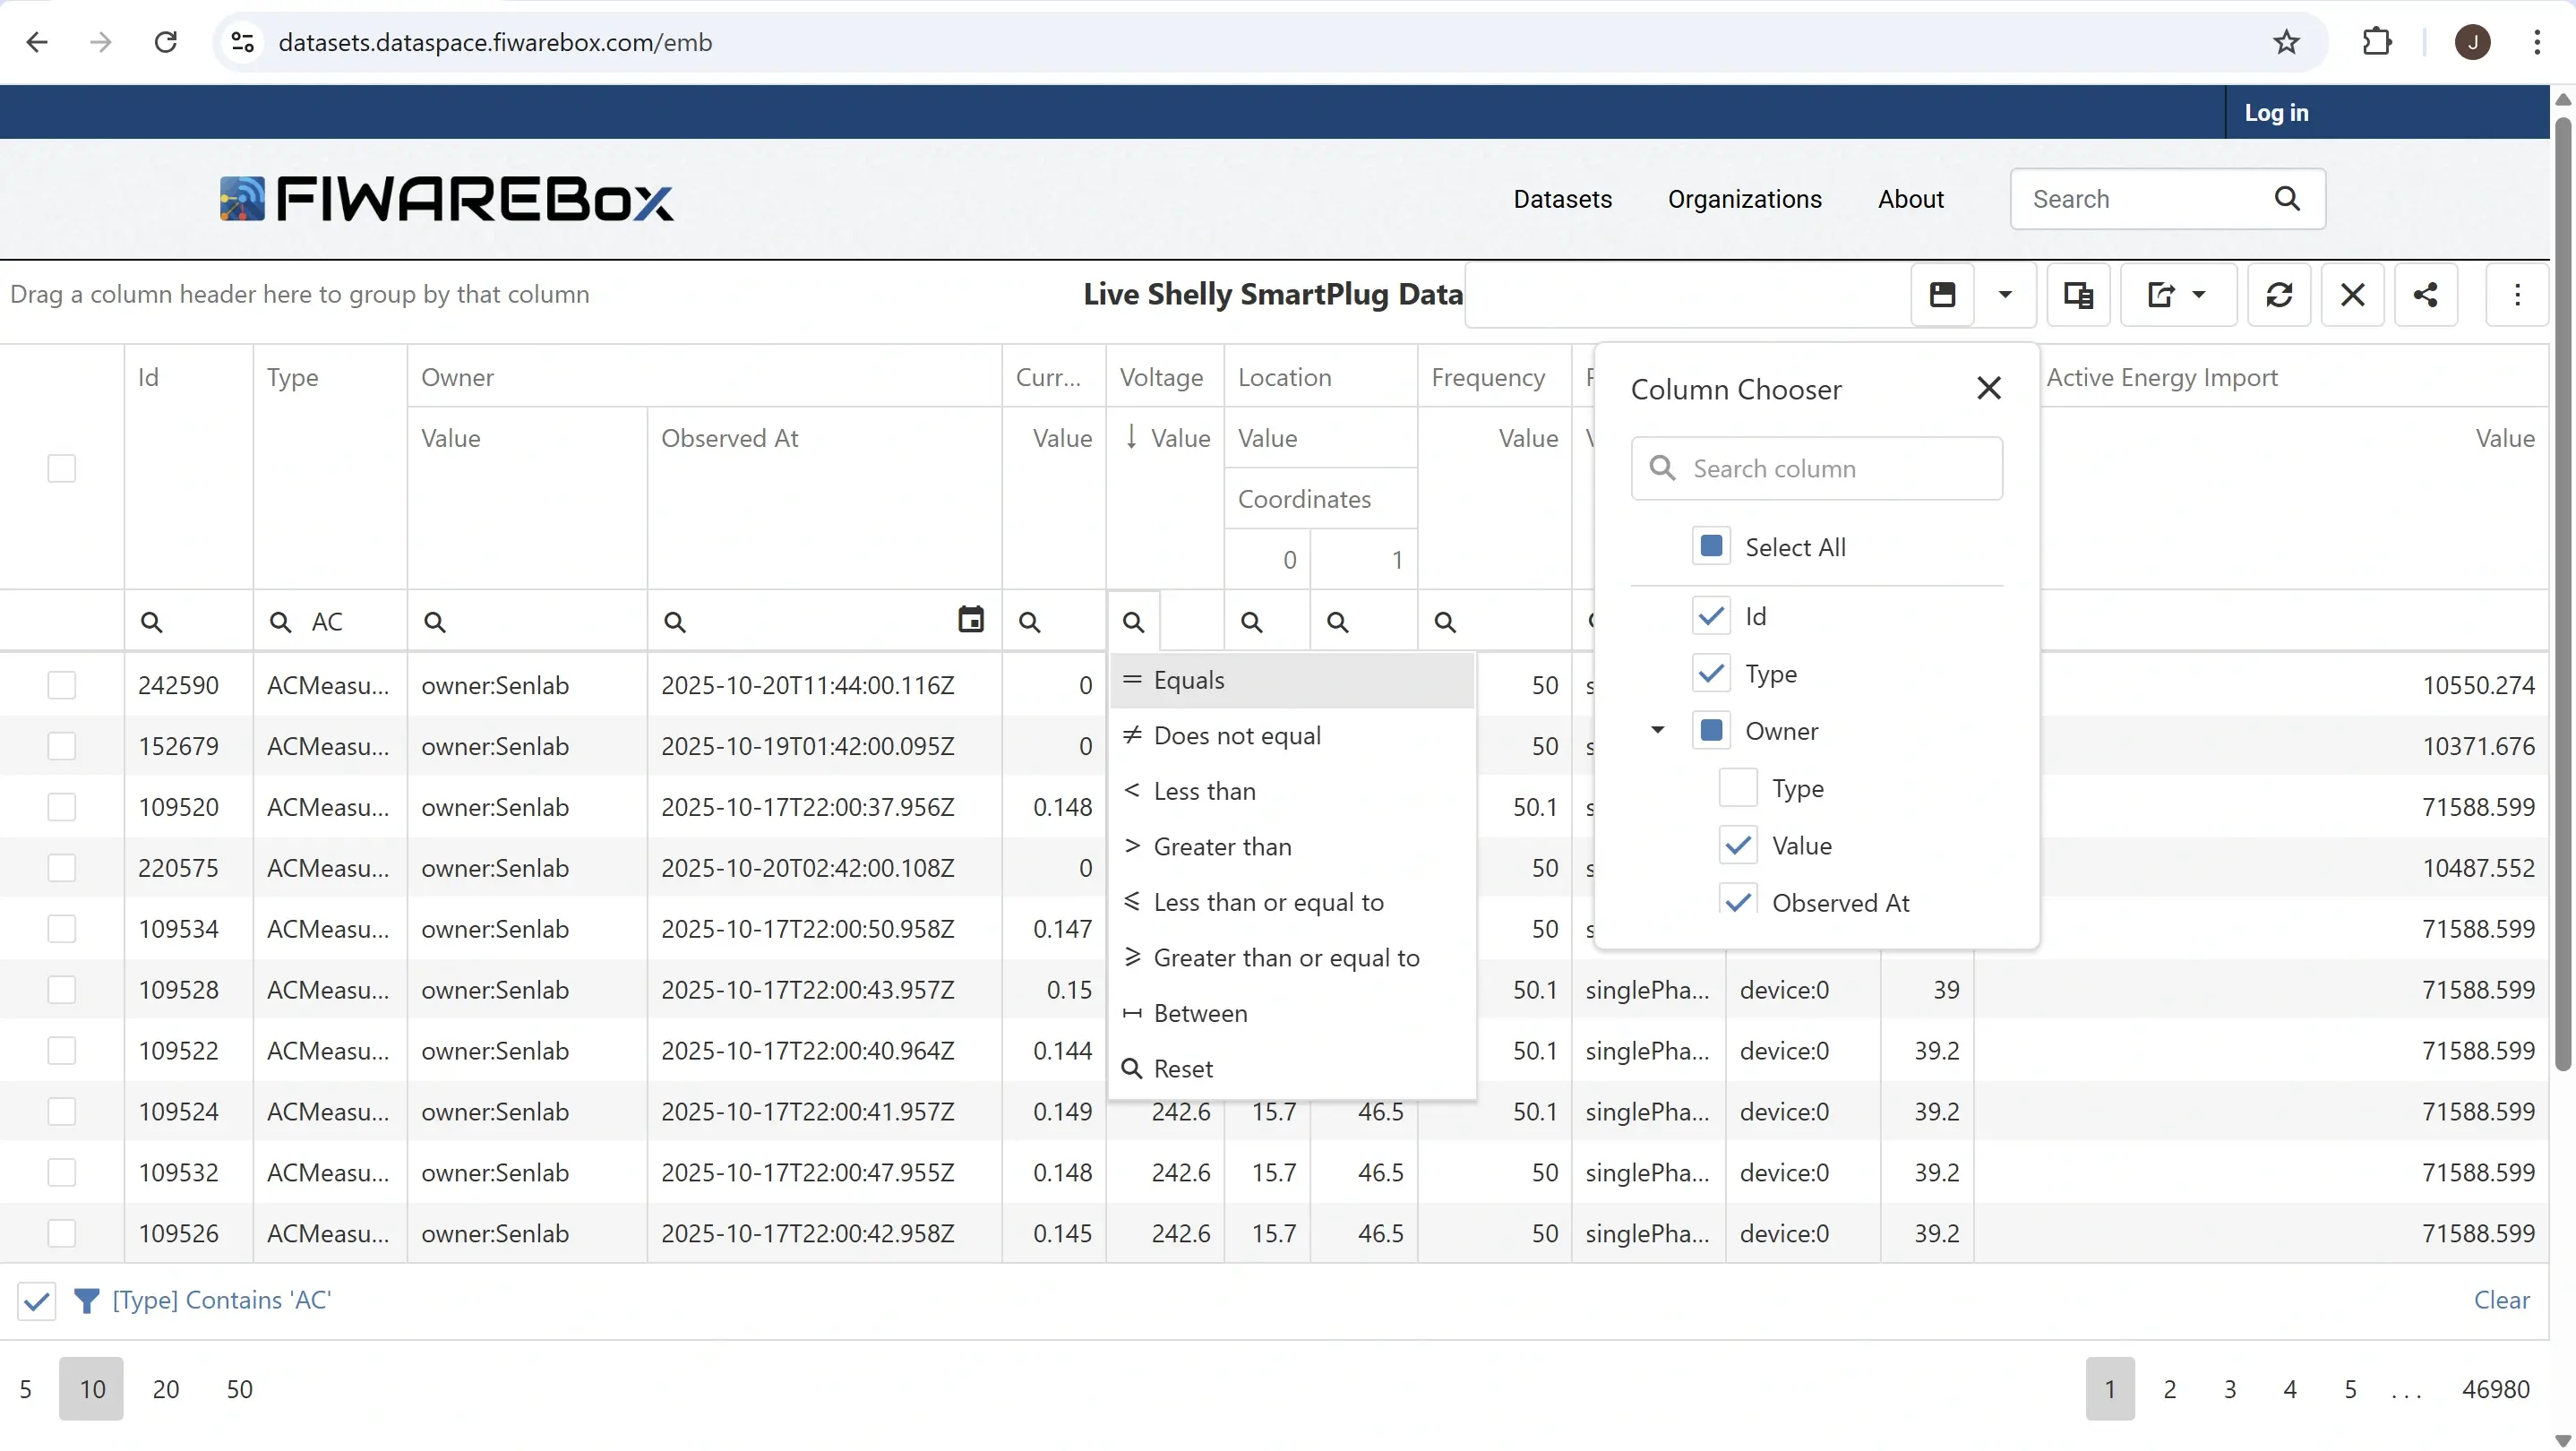Open the dropdown arrow next to save icon
This screenshot has width=2576, height=1451.
pyautogui.click(x=2004, y=294)
